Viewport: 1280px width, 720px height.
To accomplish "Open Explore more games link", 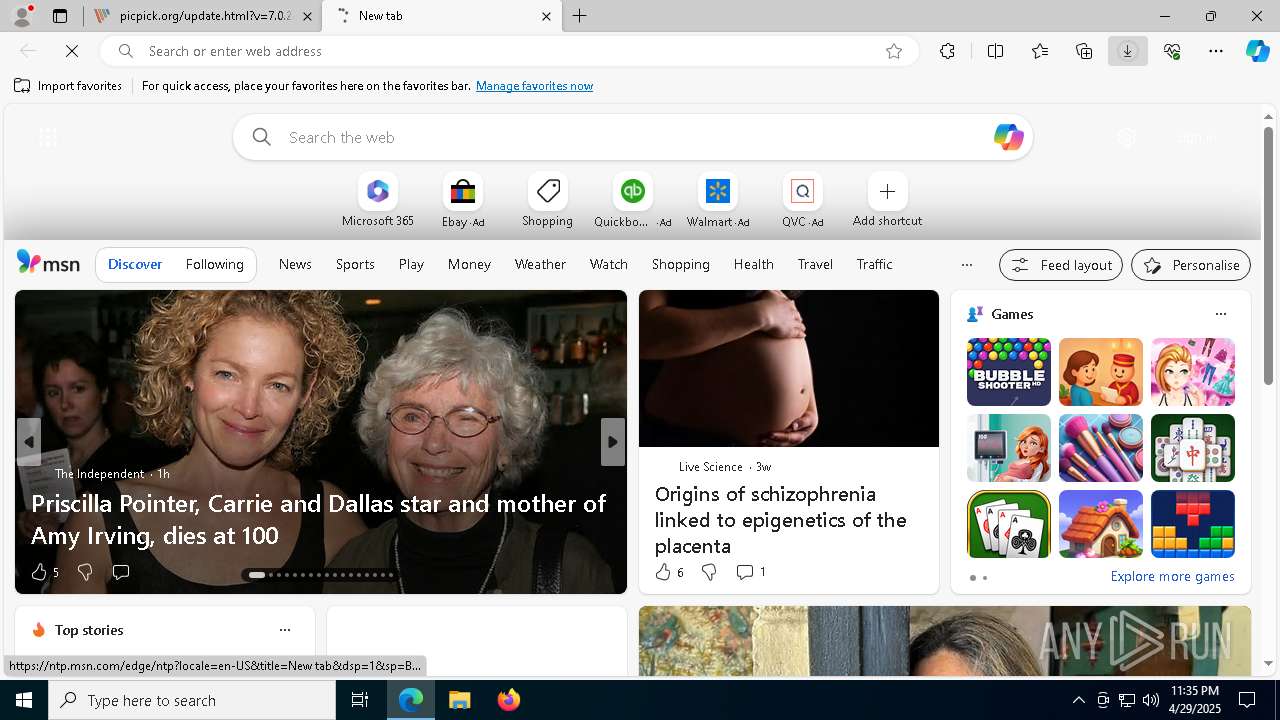I will coord(1172,576).
